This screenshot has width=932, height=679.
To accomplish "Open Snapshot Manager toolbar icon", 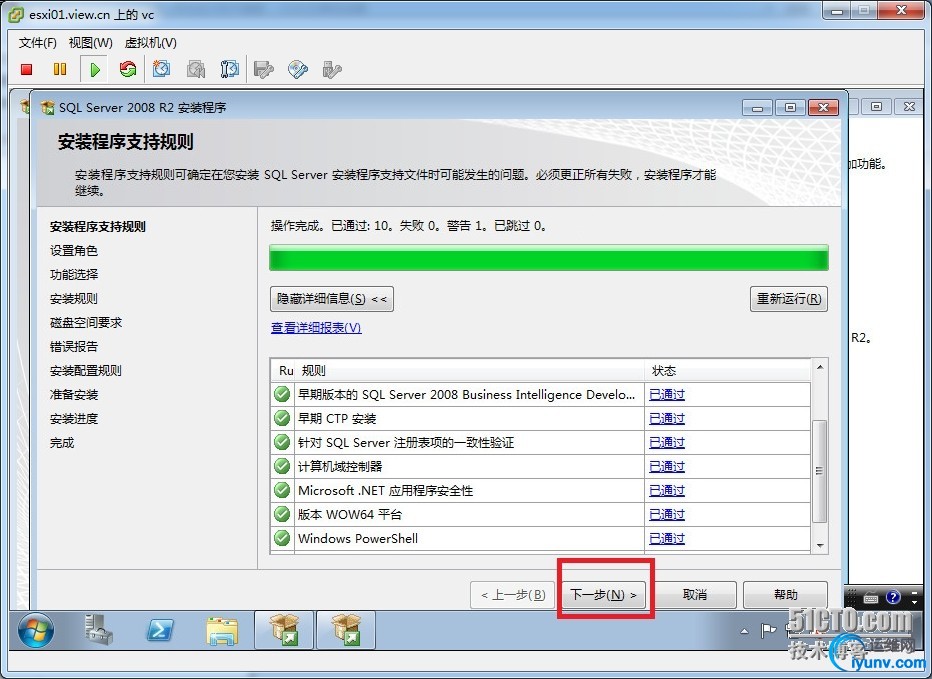I will [x=229, y=70].
